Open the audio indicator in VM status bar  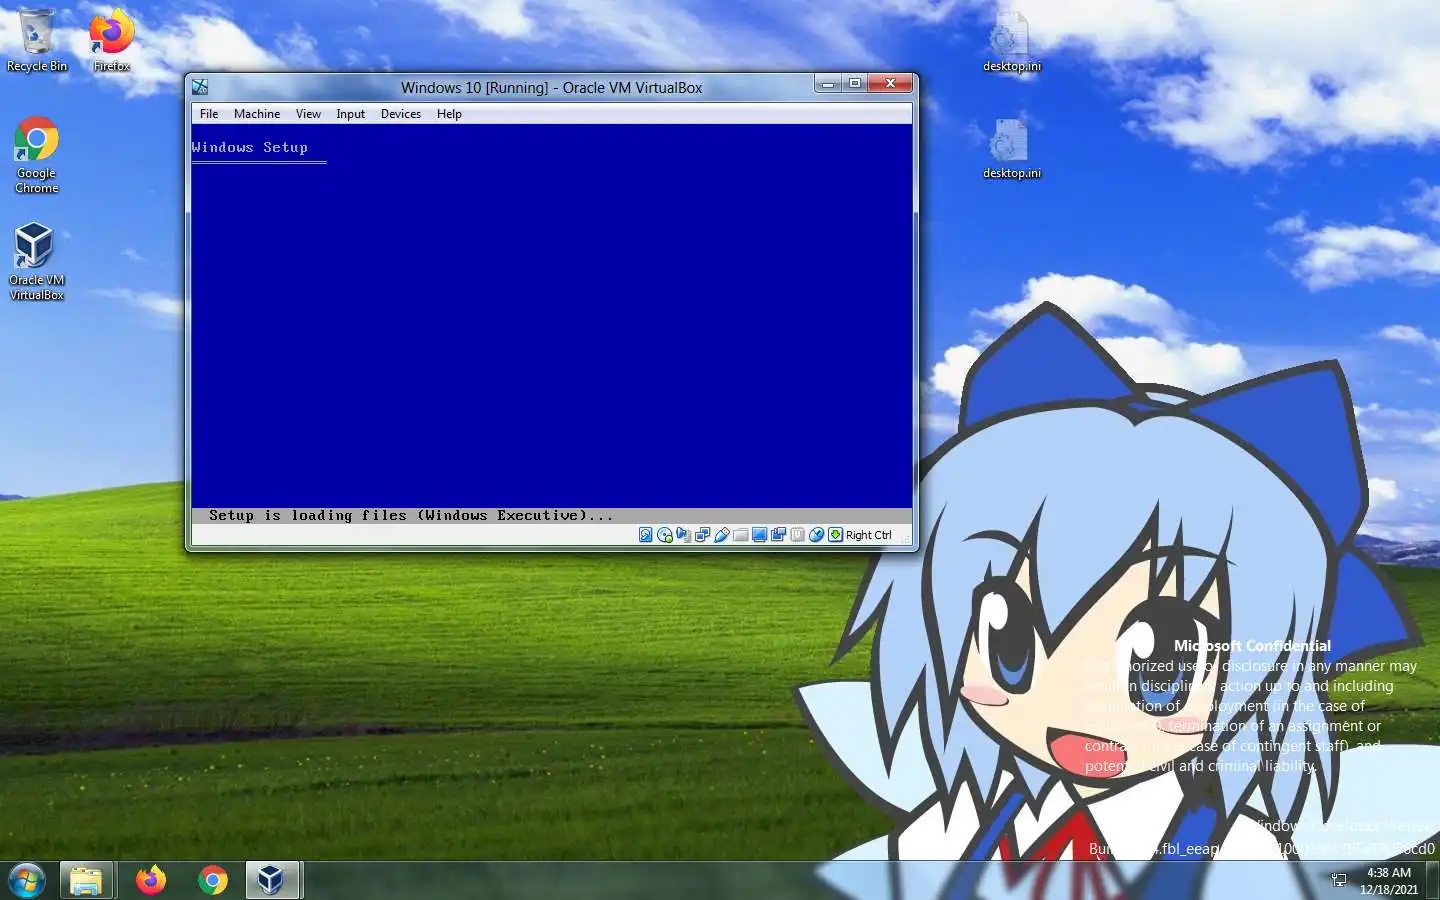point(683,535)
